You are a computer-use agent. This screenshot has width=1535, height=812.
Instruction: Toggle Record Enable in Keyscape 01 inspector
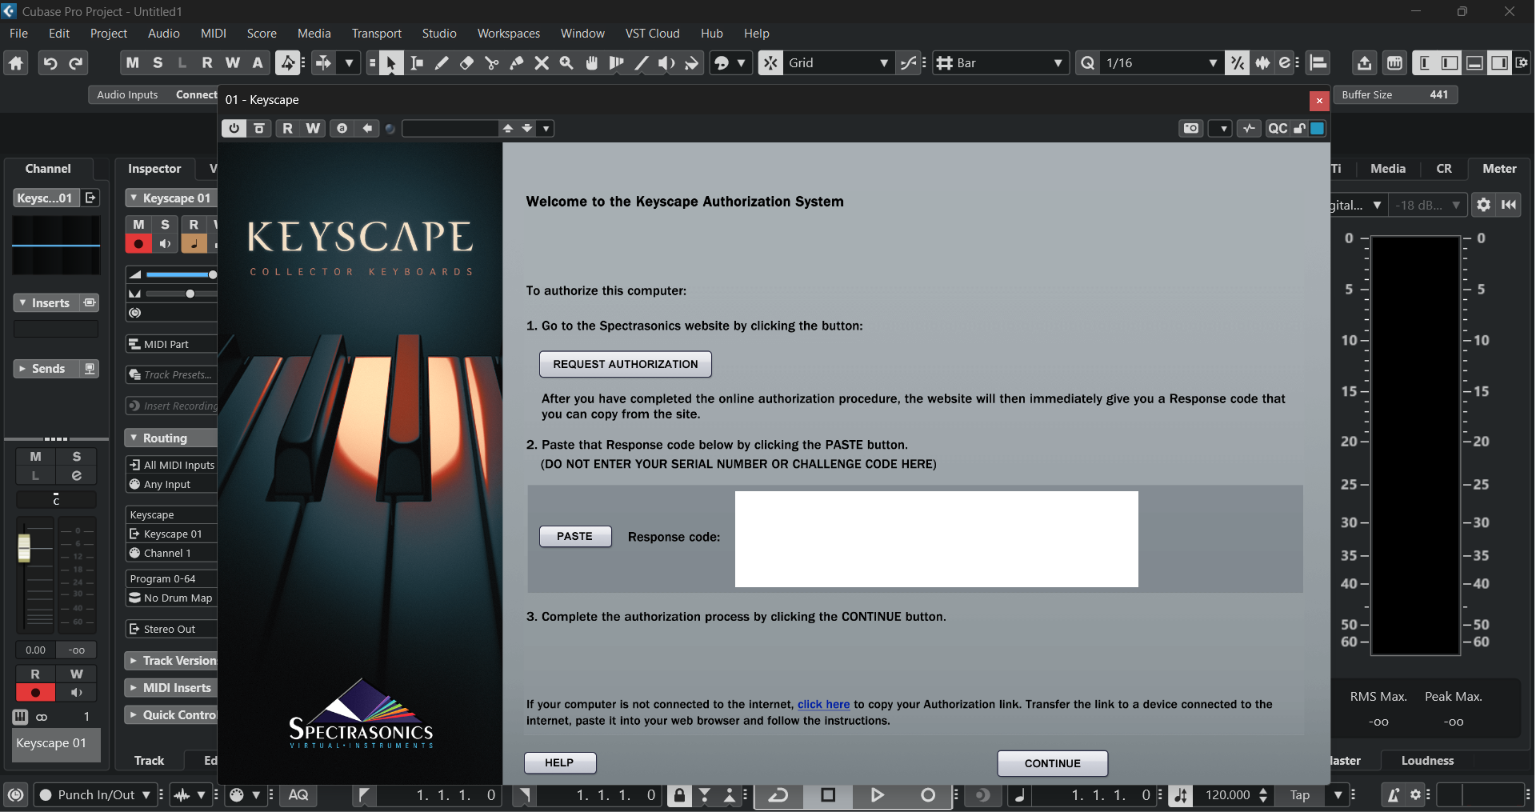[139, 243]
